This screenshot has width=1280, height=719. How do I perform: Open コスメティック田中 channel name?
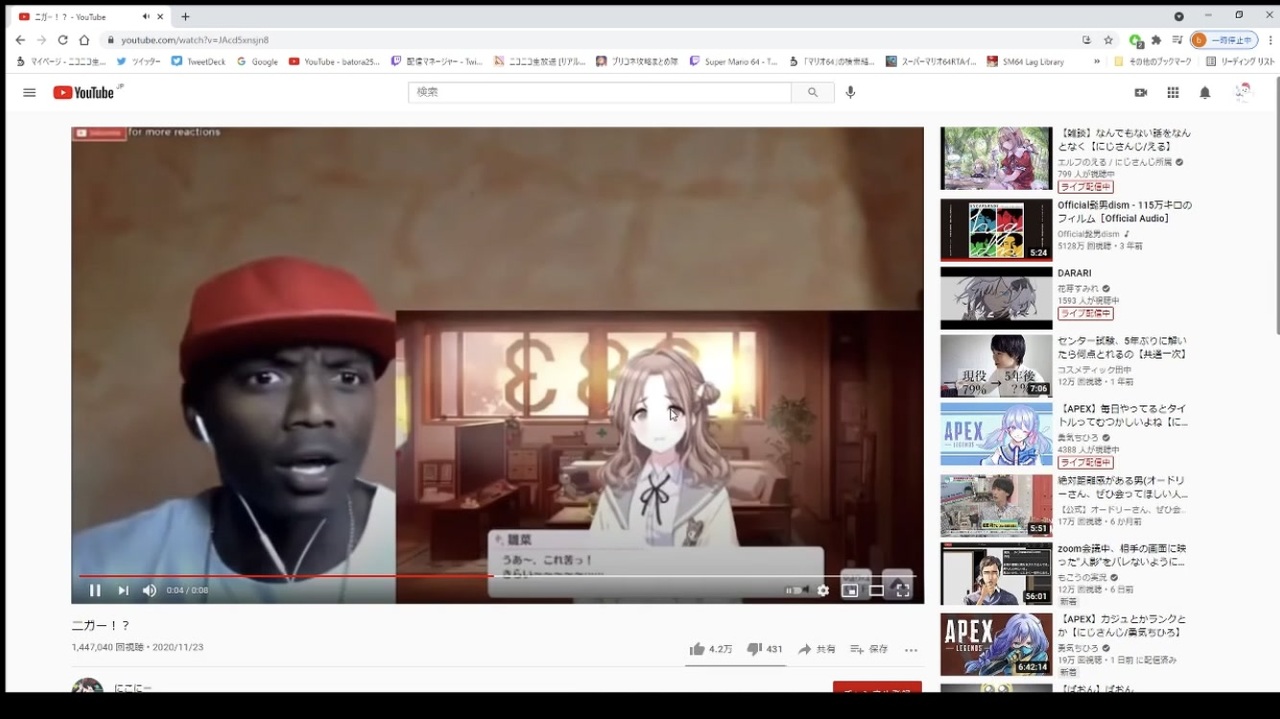[x=1093, y=372]
